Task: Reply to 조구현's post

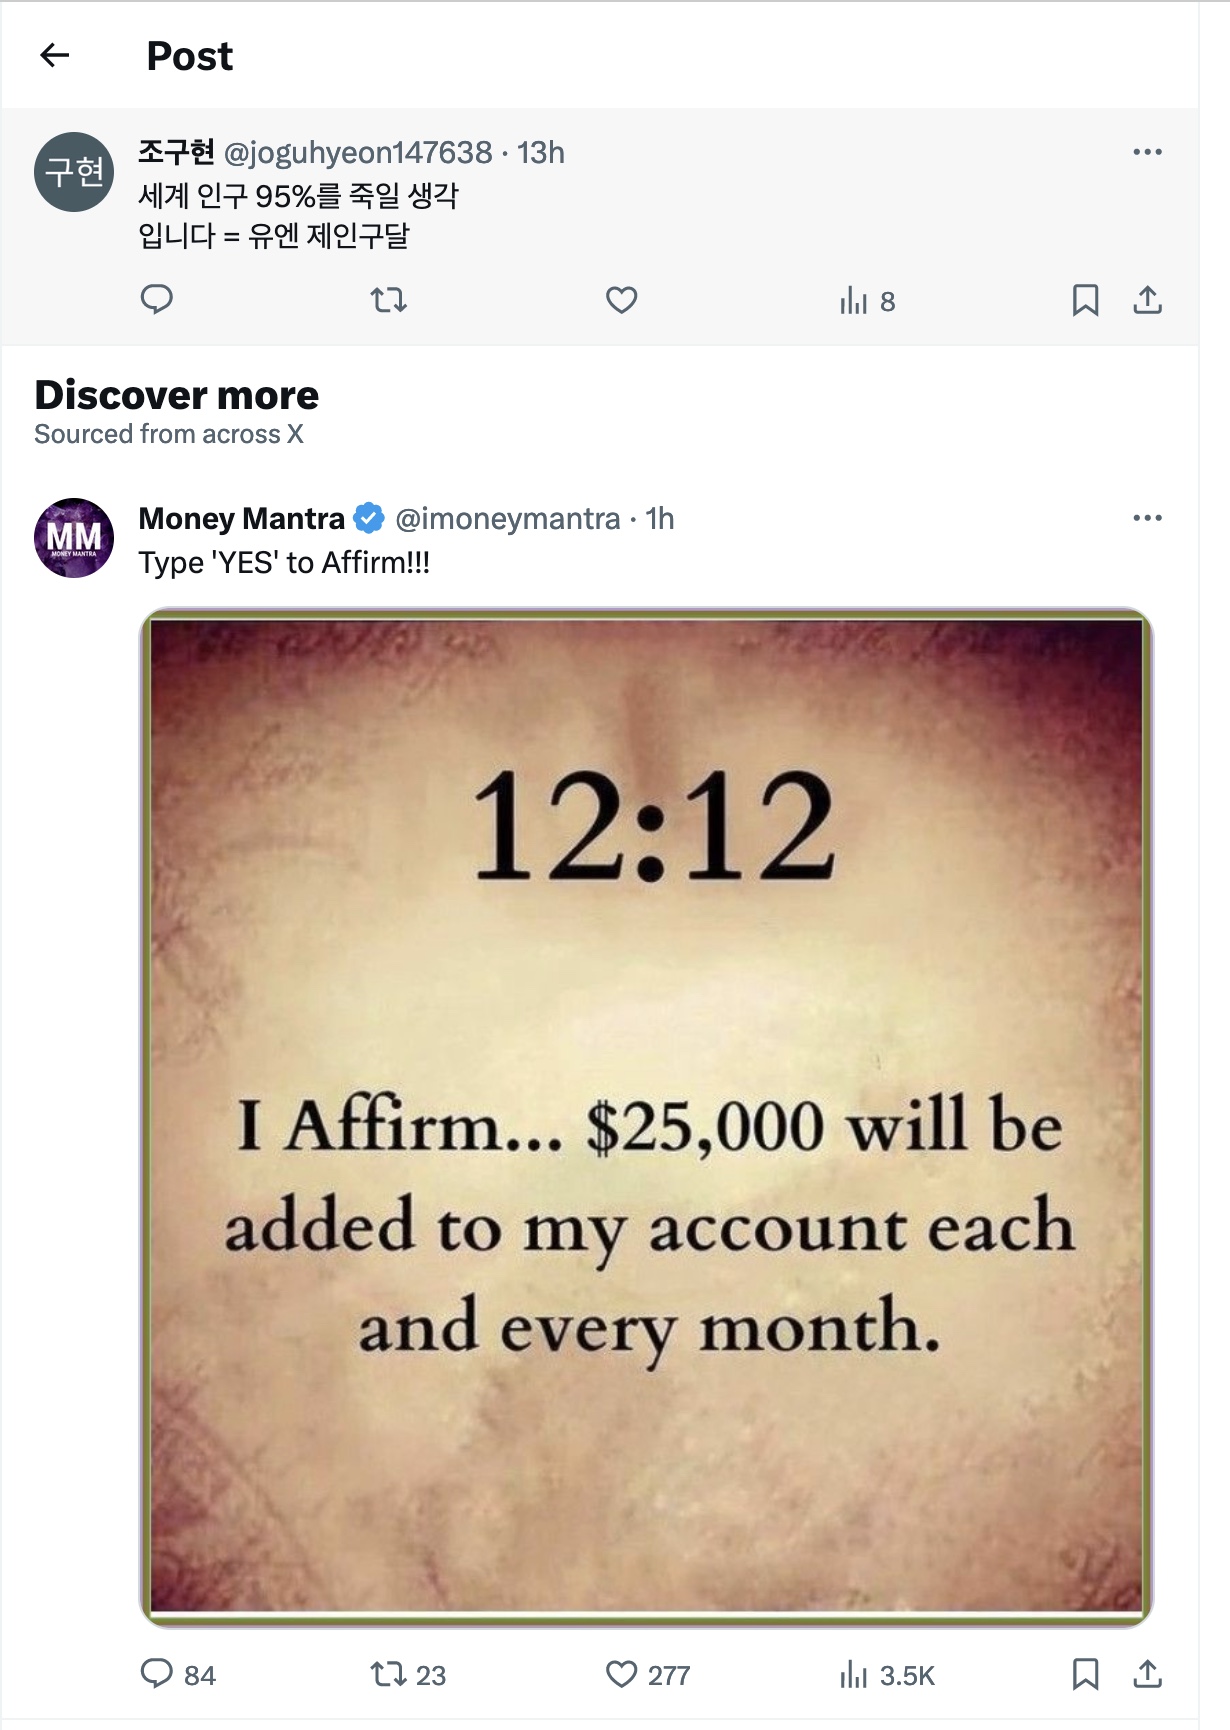Action: [157, 300]
